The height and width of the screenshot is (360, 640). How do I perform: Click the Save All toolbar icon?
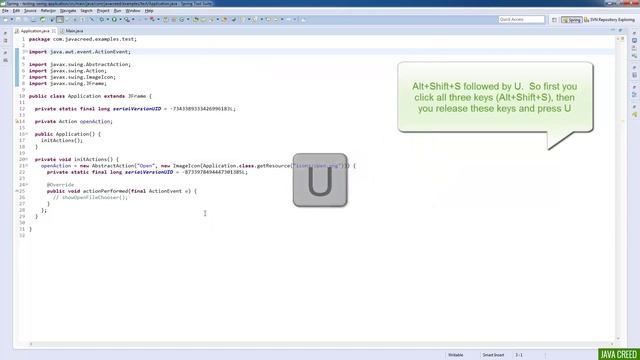pyautogui.click(x=25, y=20)
